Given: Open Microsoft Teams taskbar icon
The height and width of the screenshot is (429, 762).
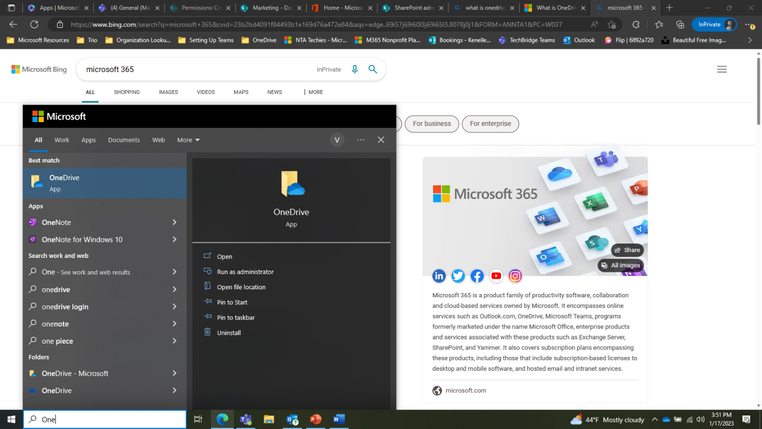Looking at the screenshot, I should [x=245, y=419].
